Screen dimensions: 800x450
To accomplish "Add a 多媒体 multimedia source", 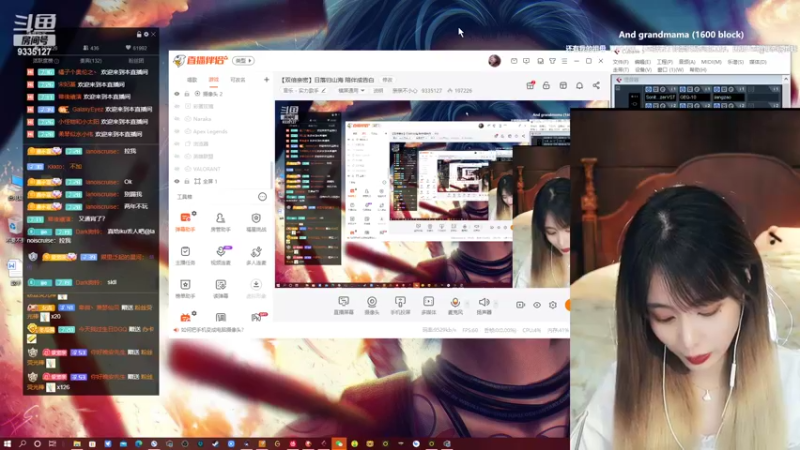I will pos(429,305).
